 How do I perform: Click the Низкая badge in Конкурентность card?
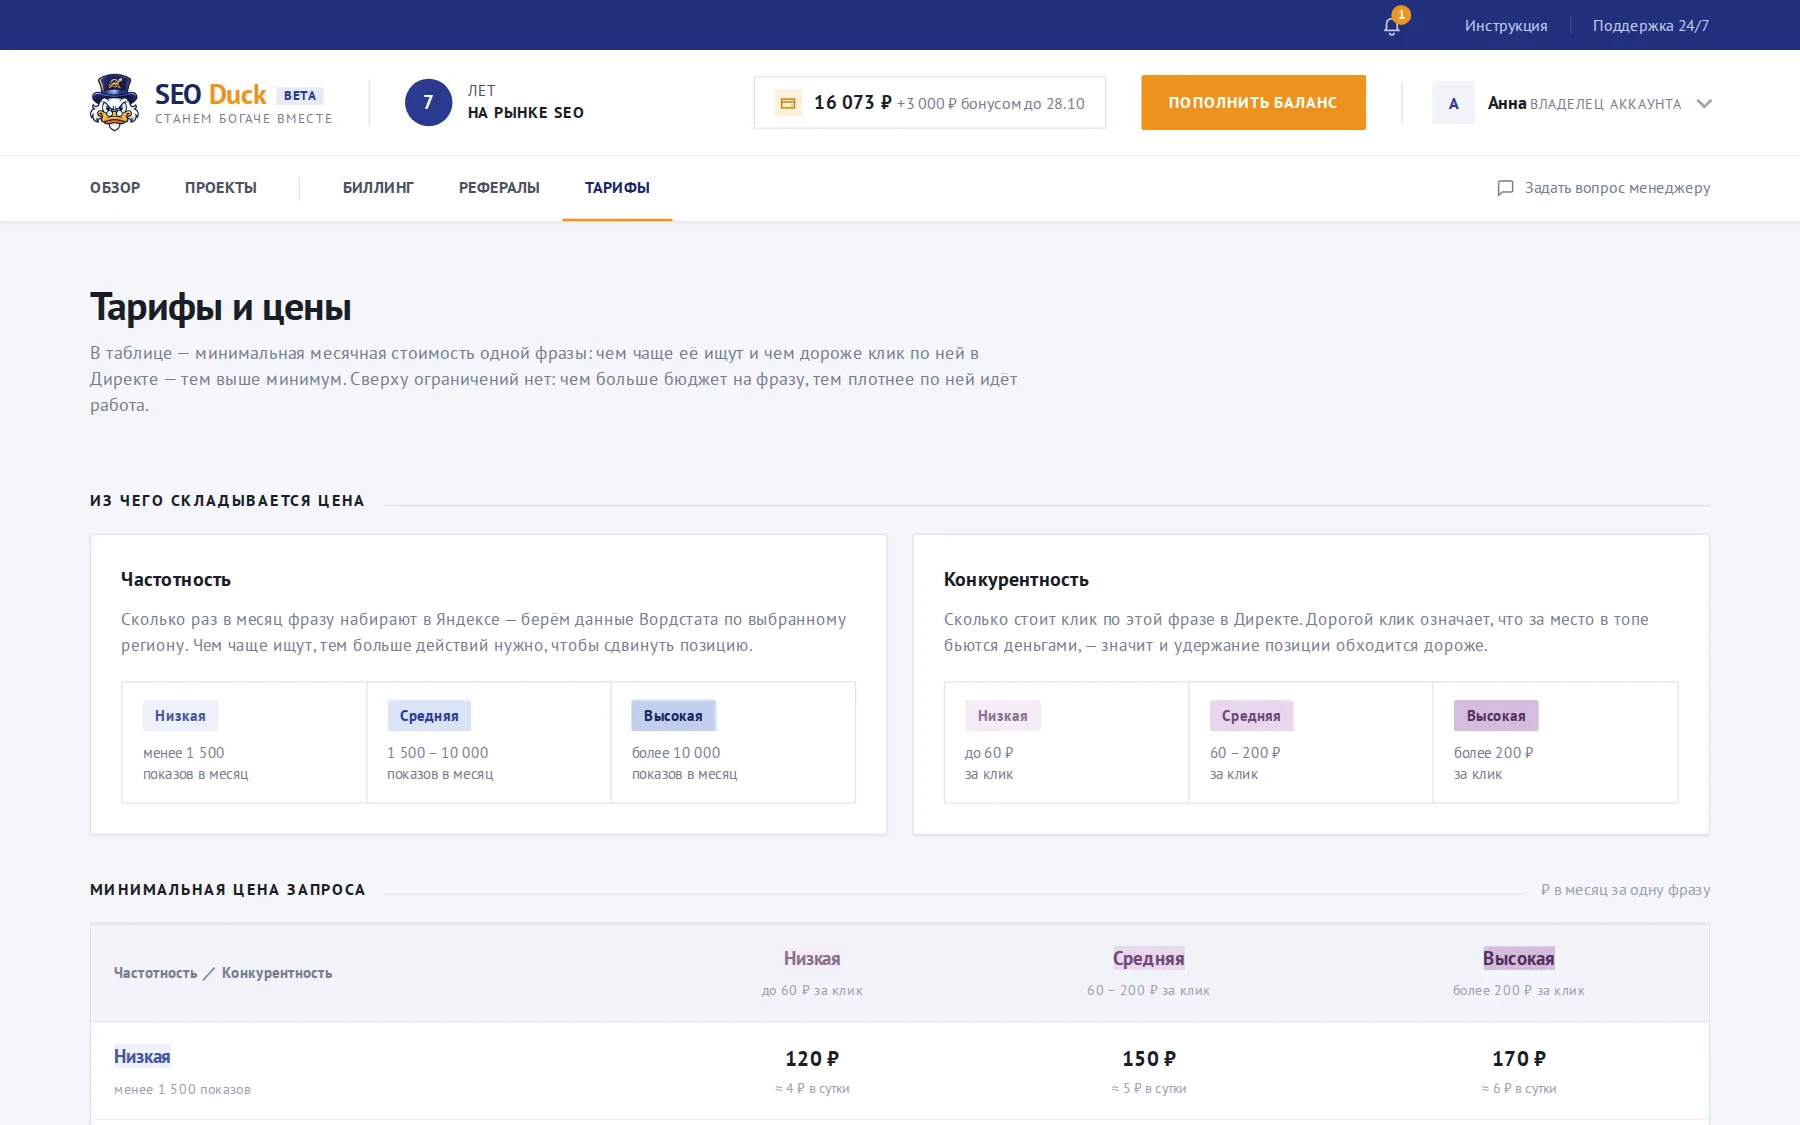click(x=1002, y=716)
